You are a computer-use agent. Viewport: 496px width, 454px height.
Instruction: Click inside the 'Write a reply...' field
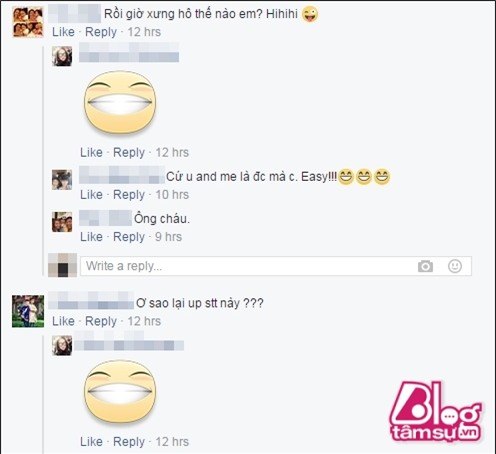coord(276,266)
